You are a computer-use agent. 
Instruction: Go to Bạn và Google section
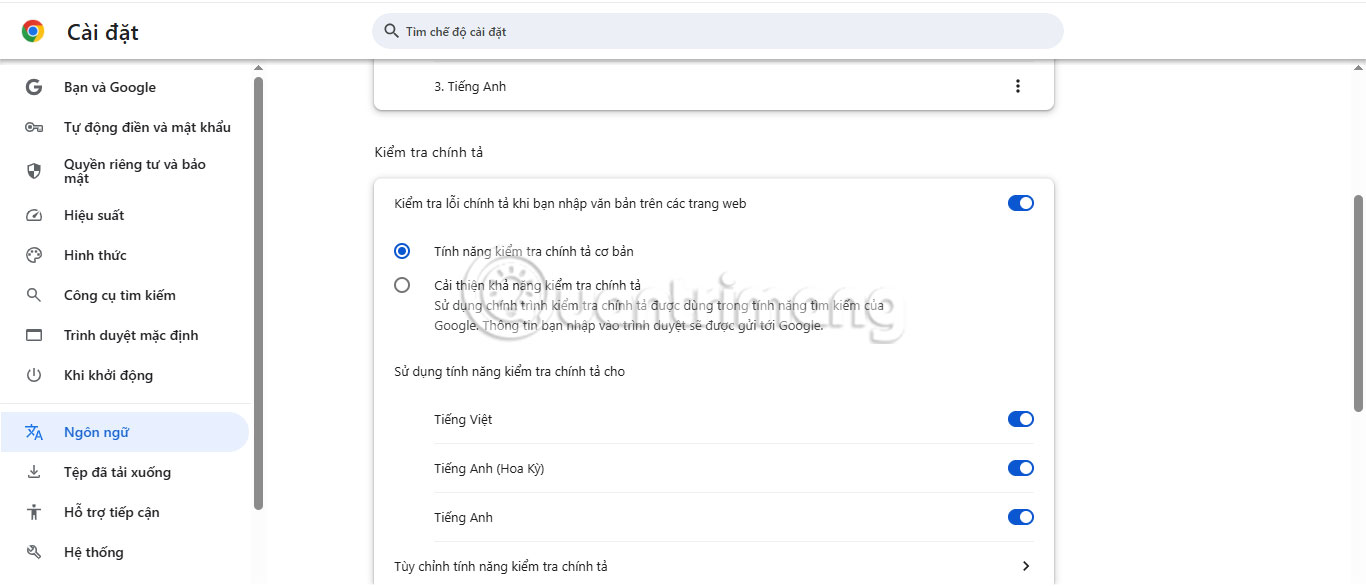pos(108,87)
